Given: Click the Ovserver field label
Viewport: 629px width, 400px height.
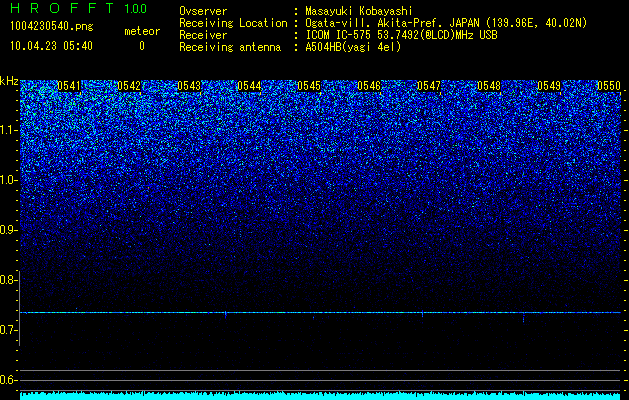Looking at the screenshot, I should 203,11.
